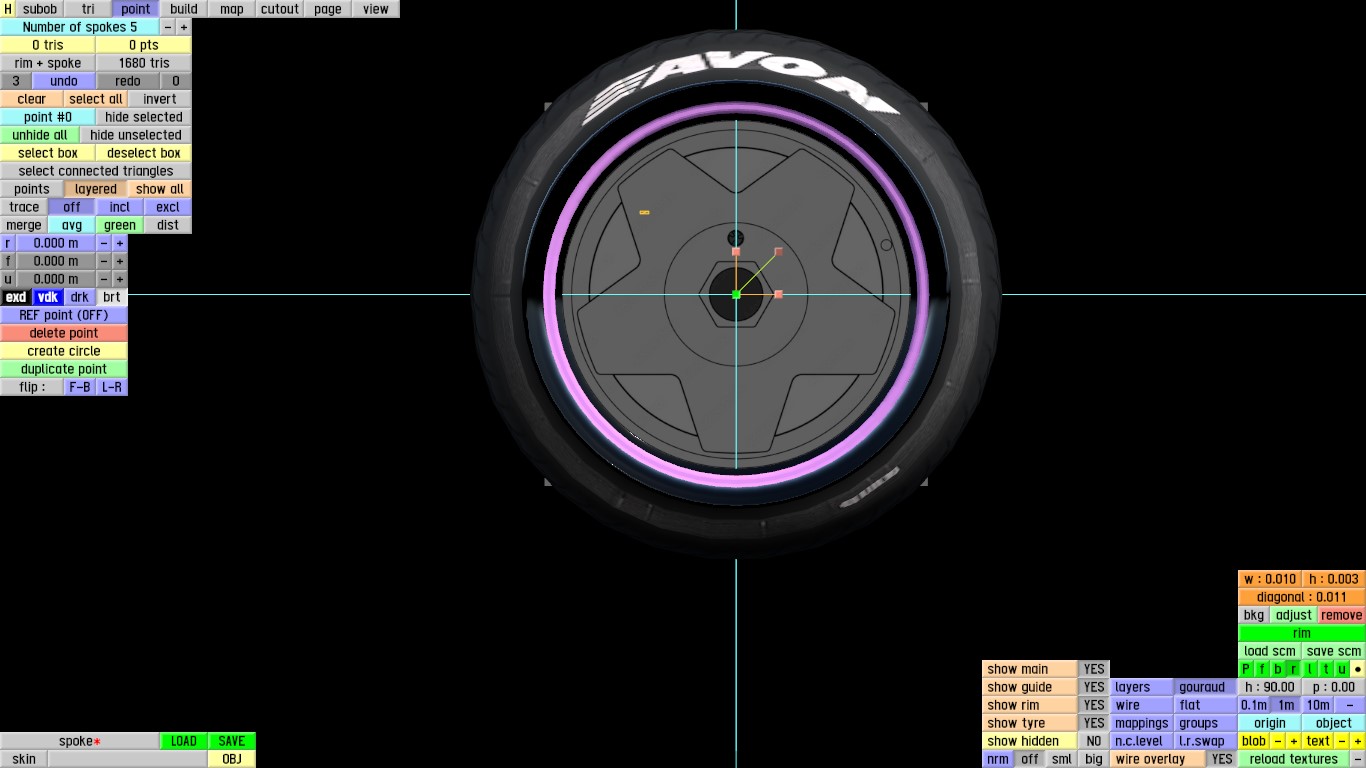Click the undo button
This screenshot has width=1366, height=768.
pos(64,81)
